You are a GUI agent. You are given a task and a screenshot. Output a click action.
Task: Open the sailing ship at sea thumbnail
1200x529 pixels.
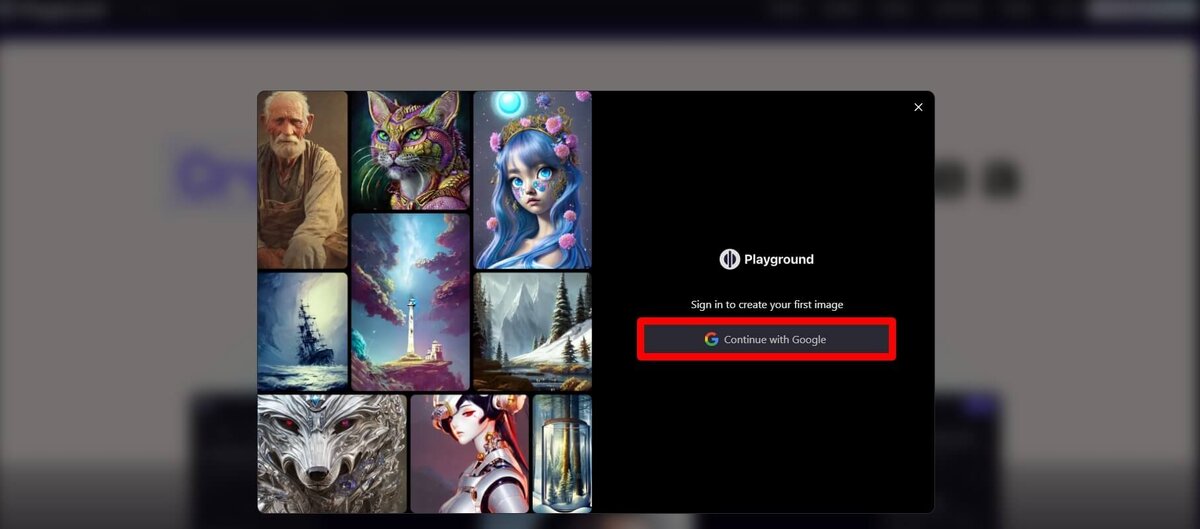pyautogui.click(x=303, y=332)
